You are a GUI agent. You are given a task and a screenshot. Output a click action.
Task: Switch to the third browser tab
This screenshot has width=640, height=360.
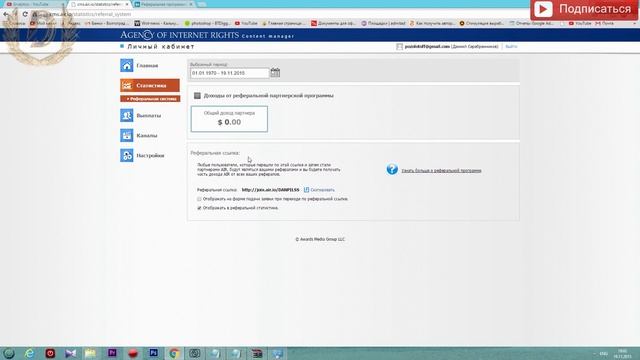tap(163, 4)
